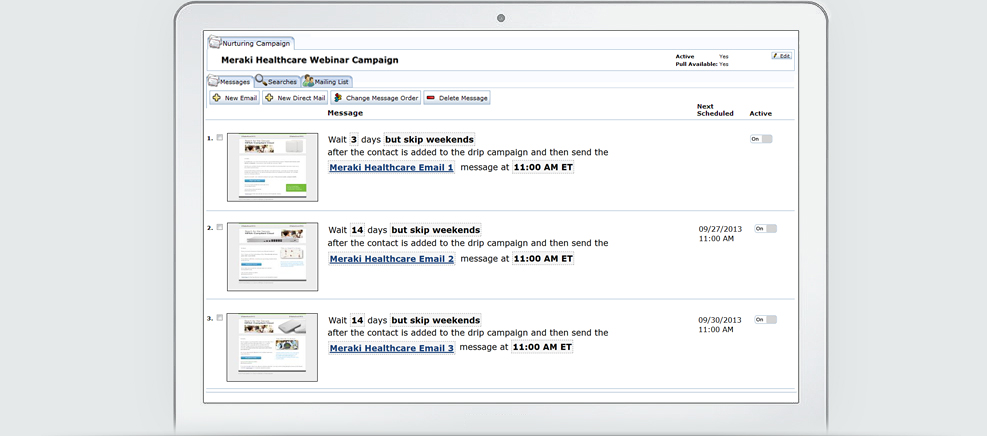Edit the wait days value 14 for Email 3
This screenshot has width=987, height=436.
click(x=358, y=320)
